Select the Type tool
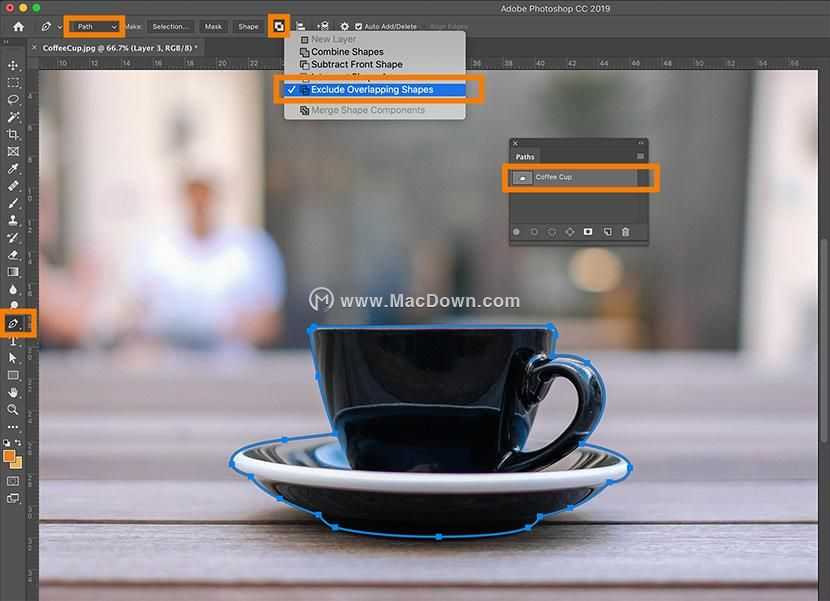This screenshot has width=830, height=601. (x=13, y=342)
